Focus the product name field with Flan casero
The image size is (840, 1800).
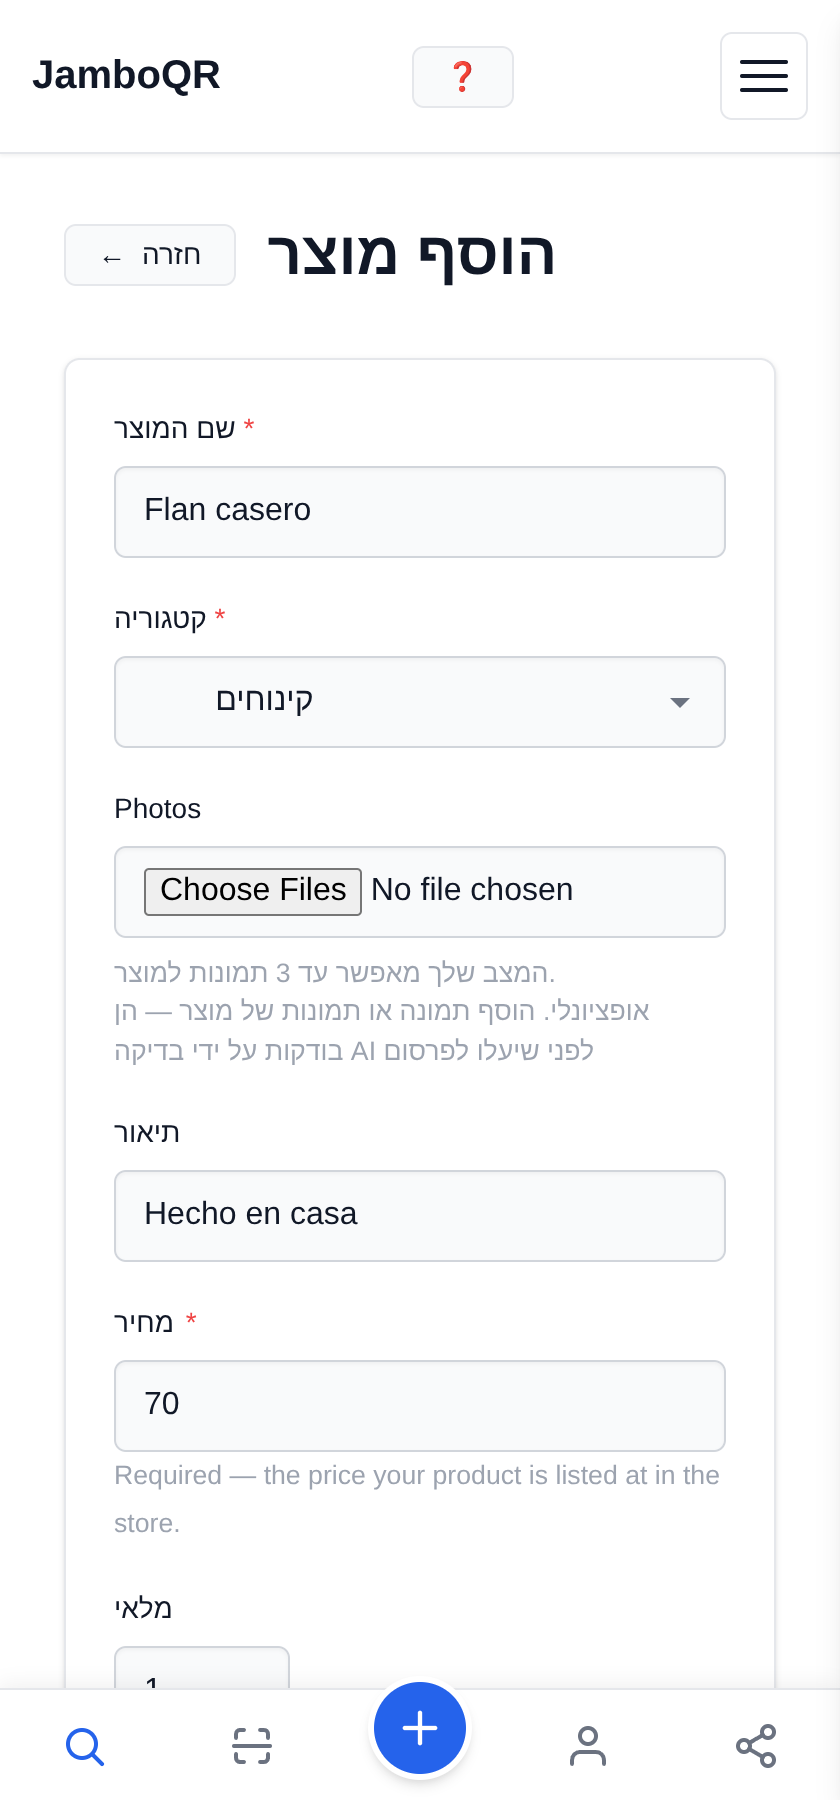tap(420, 512)
